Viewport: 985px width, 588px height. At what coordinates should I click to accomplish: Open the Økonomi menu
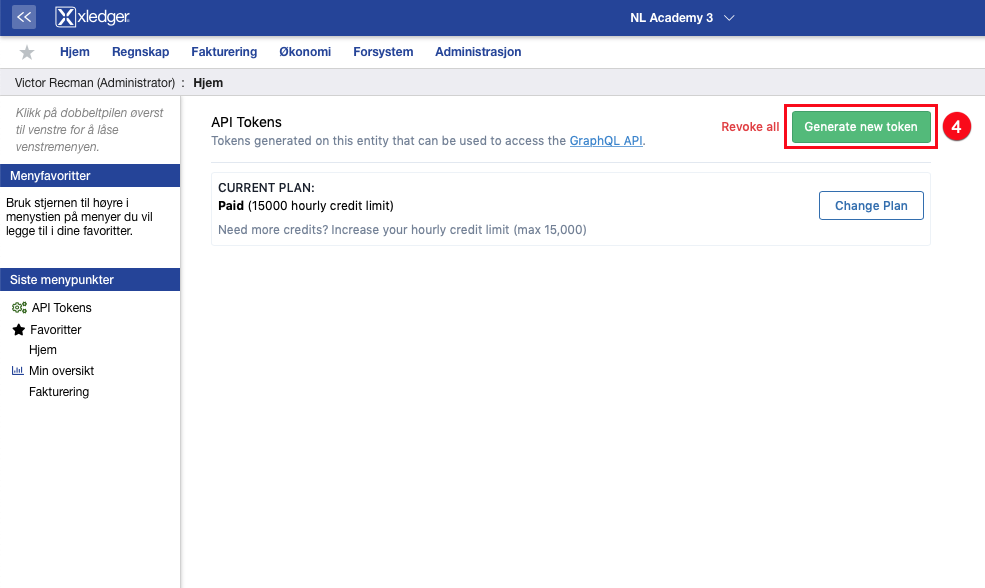[x=305, y=52]
